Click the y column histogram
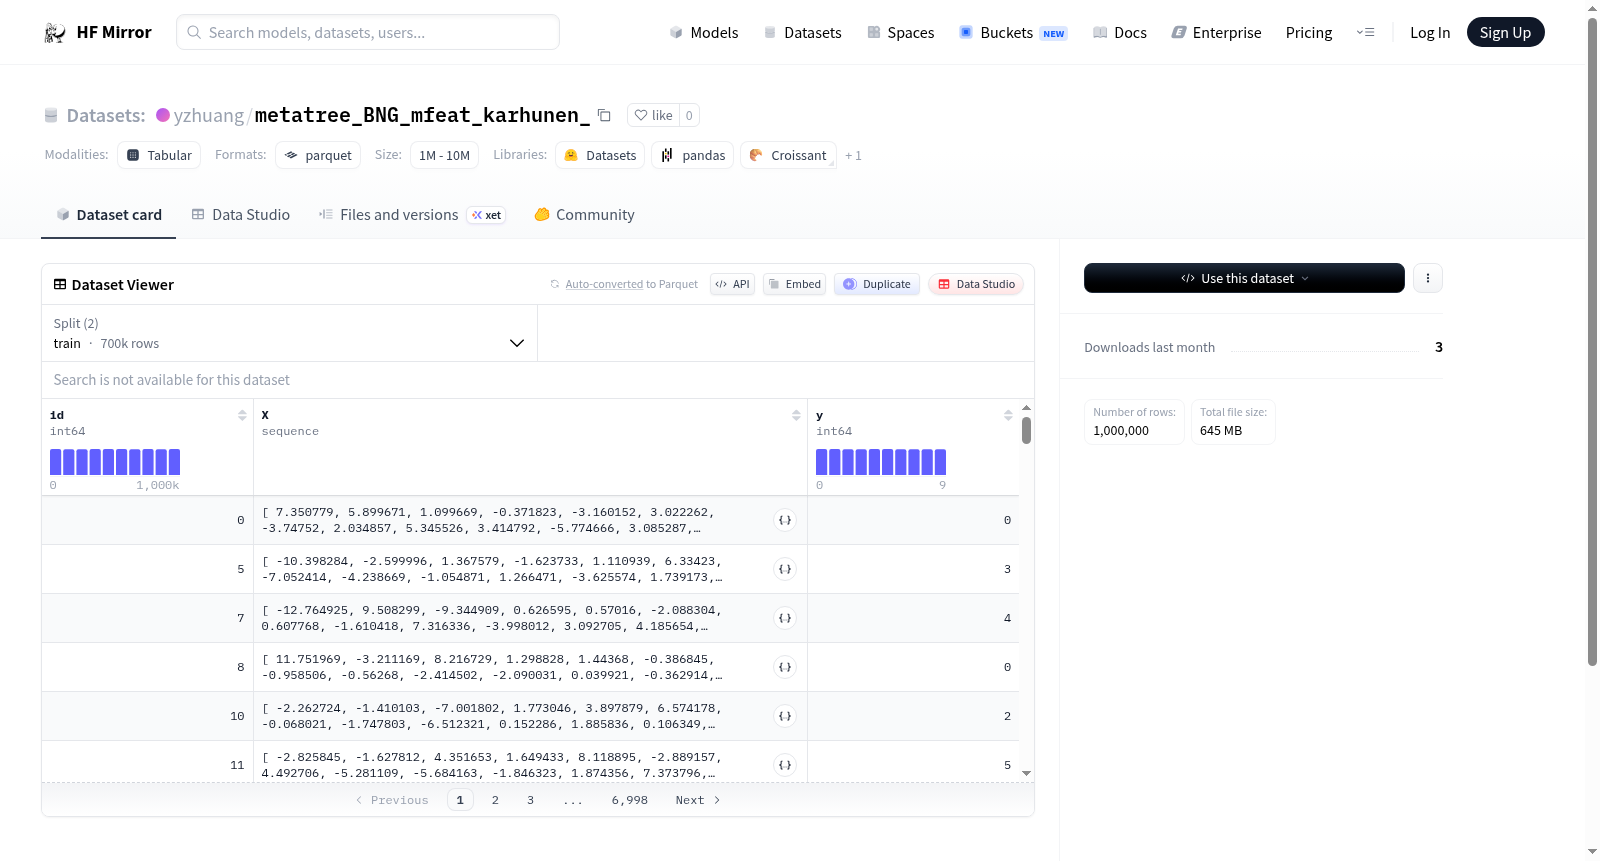This screenshot has width=1600, height=861. click(x=881, y=462)
